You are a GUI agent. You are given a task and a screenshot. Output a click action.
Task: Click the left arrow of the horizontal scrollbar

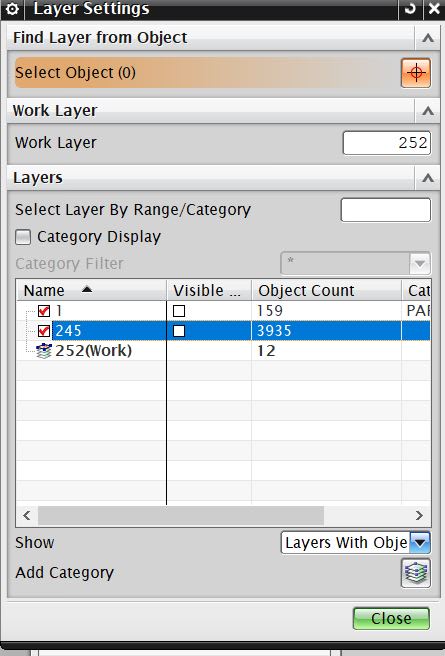point(27,515)
